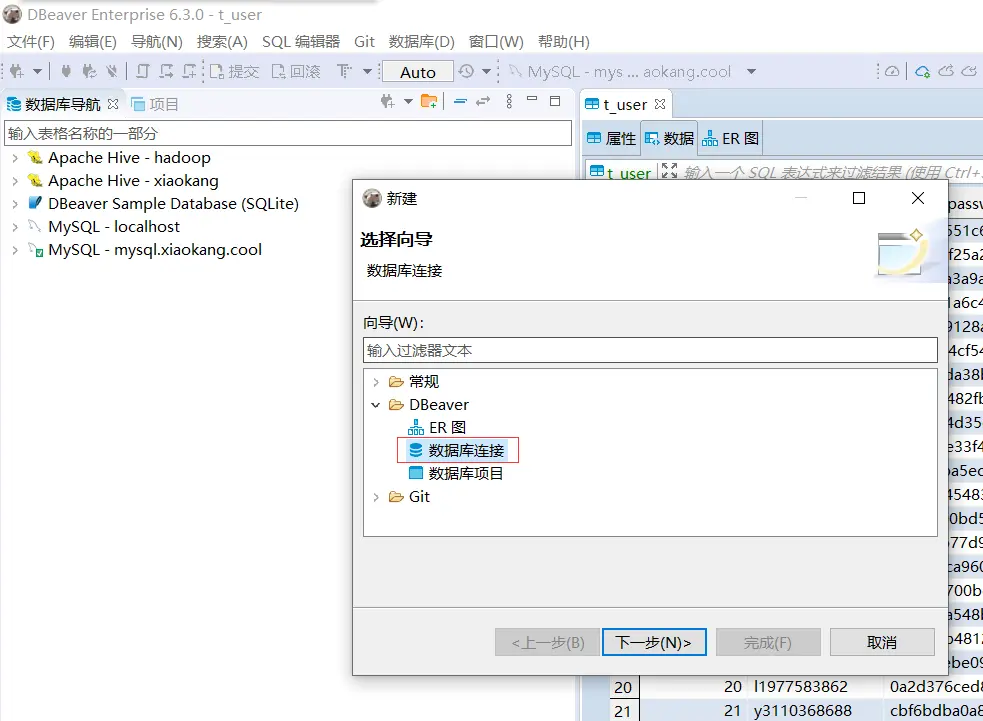Open the 帮助(H) menu
This screenshot has height=721, width=983.
coord(564,41)
